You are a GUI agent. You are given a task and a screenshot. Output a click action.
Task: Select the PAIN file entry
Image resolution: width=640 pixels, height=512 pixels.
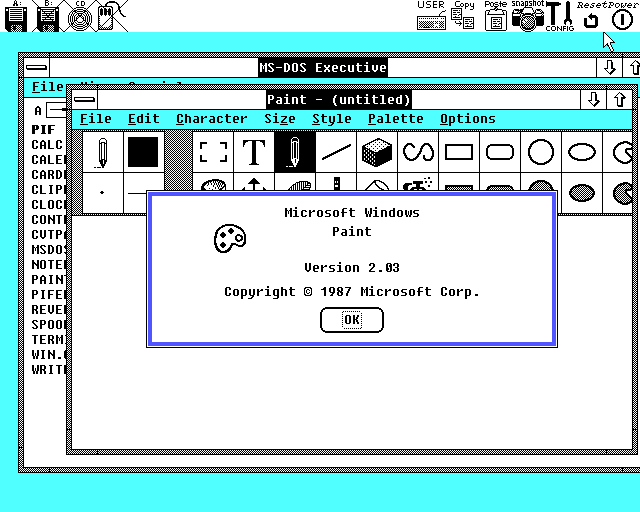[x=49, y=279]
